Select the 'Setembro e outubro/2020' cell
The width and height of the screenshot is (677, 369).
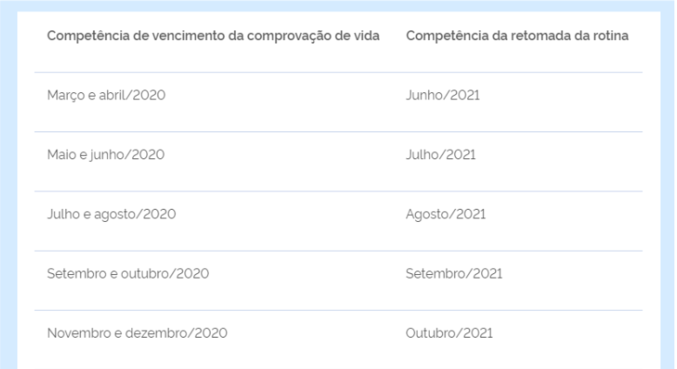click(128, 274)
